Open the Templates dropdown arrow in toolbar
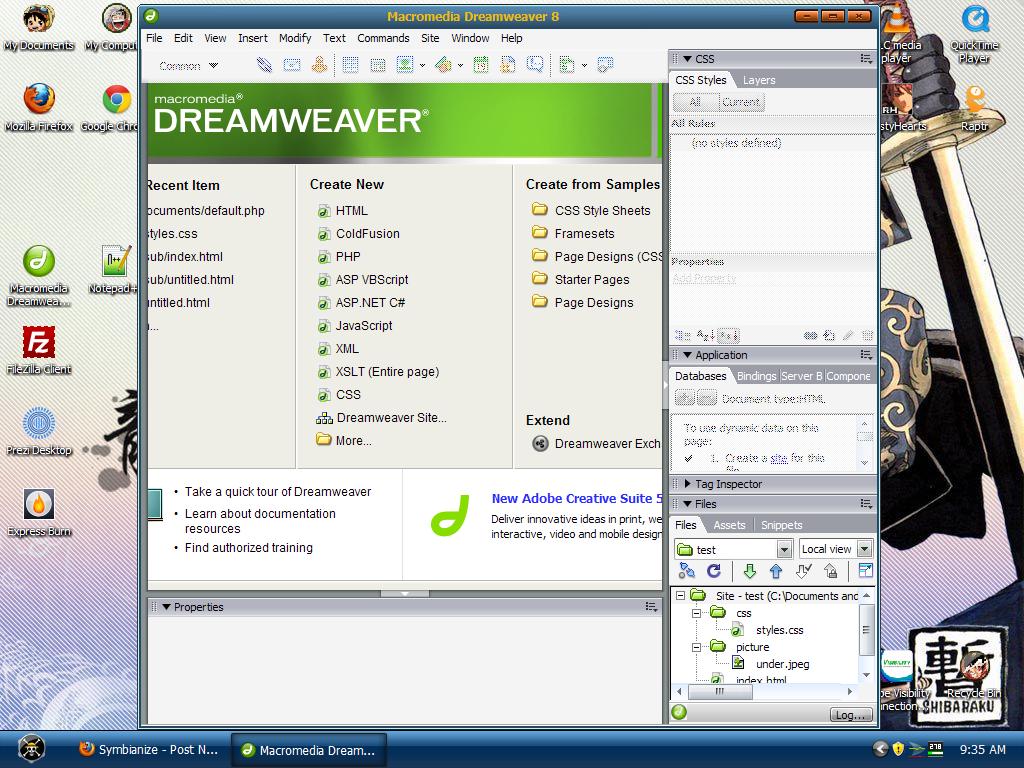Screen dimensions: 1024x768 584,65
